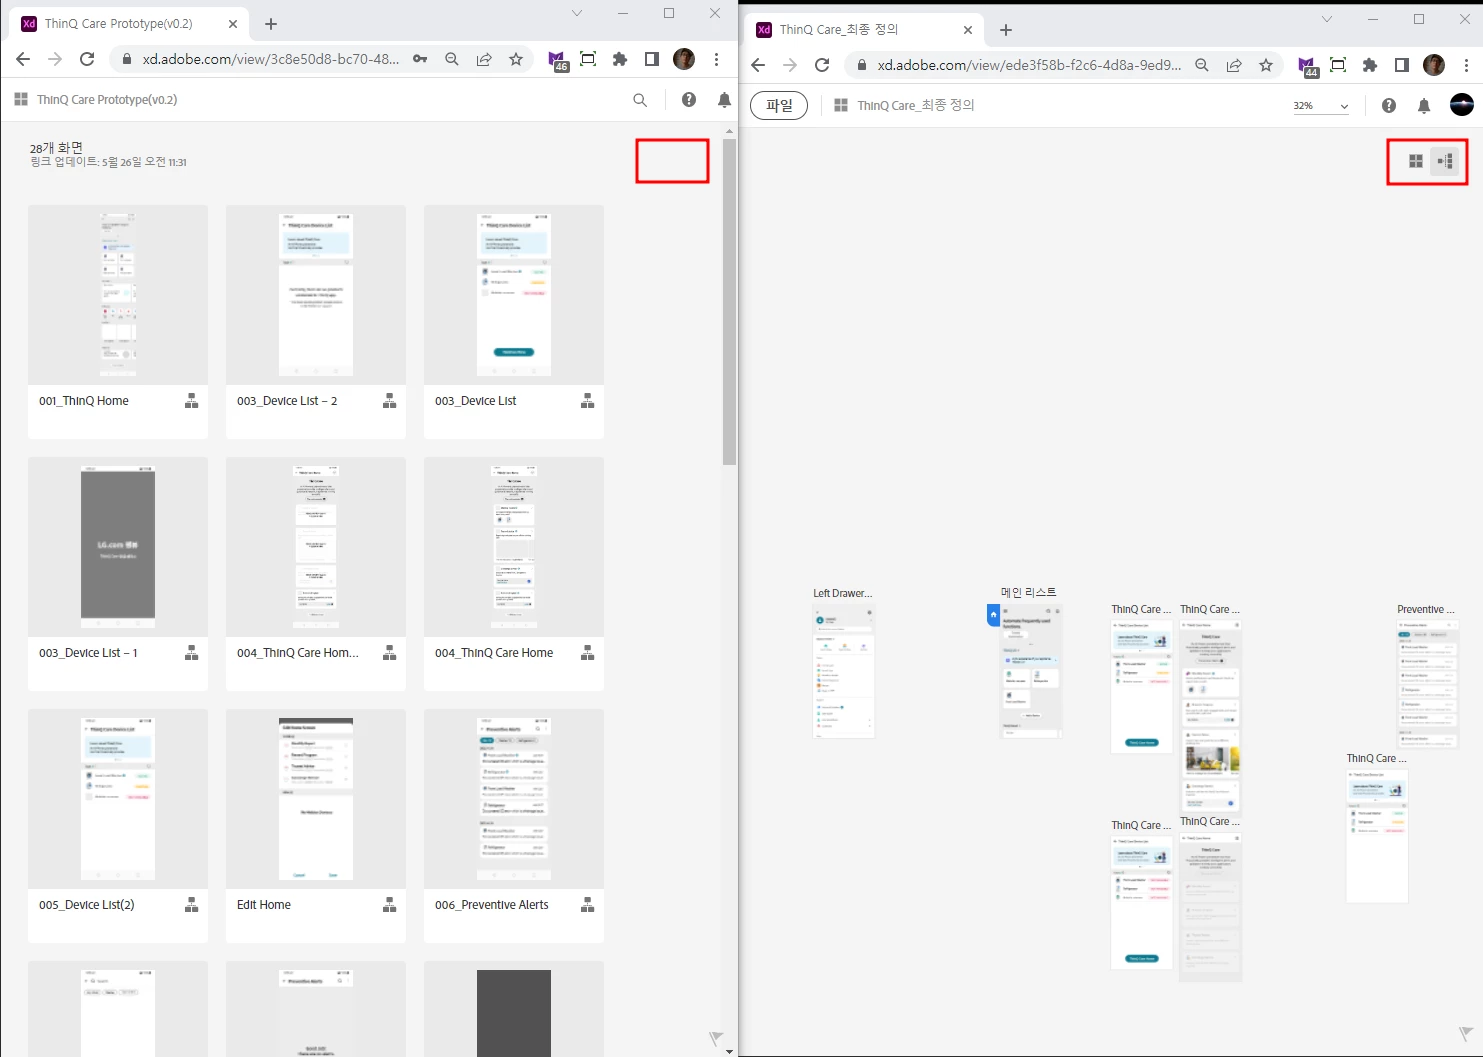
Task: Select the Preventive ... artboard
Action: 1427,684
